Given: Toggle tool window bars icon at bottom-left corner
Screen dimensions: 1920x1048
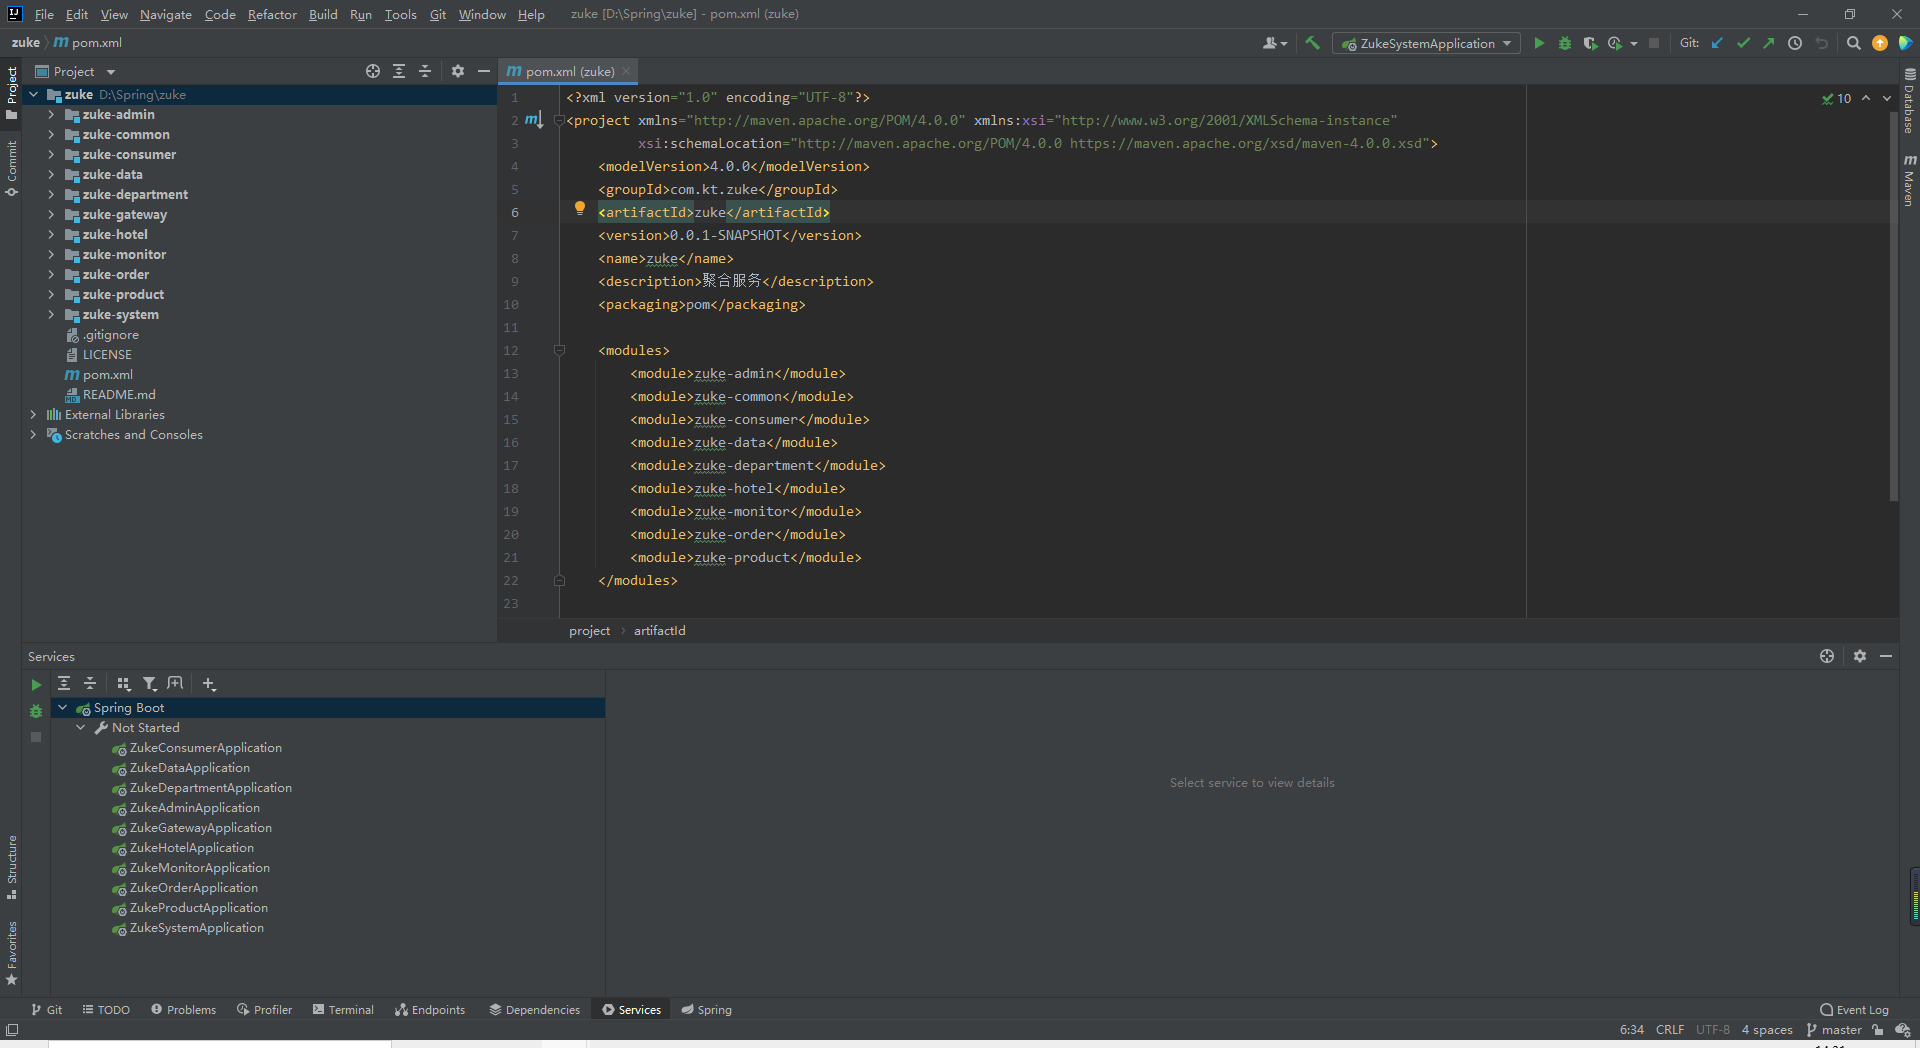Looking at the screenshot, I should (12, 1030).
